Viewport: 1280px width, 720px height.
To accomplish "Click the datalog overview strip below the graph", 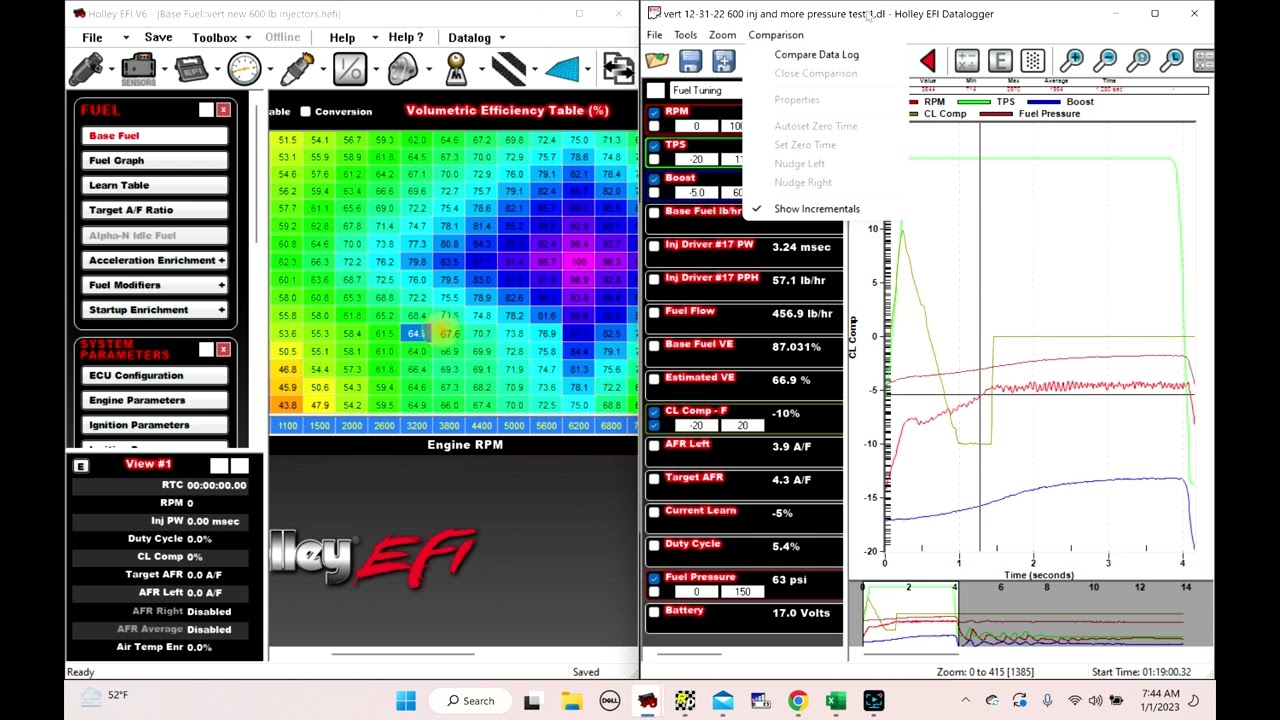I will (1030, 615).
